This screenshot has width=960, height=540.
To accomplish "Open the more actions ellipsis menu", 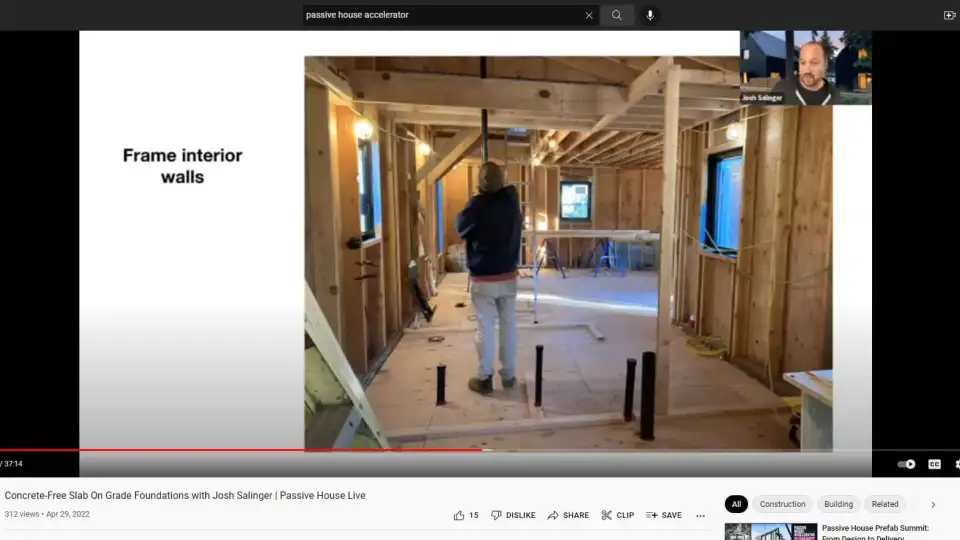I will pos(700,516).
